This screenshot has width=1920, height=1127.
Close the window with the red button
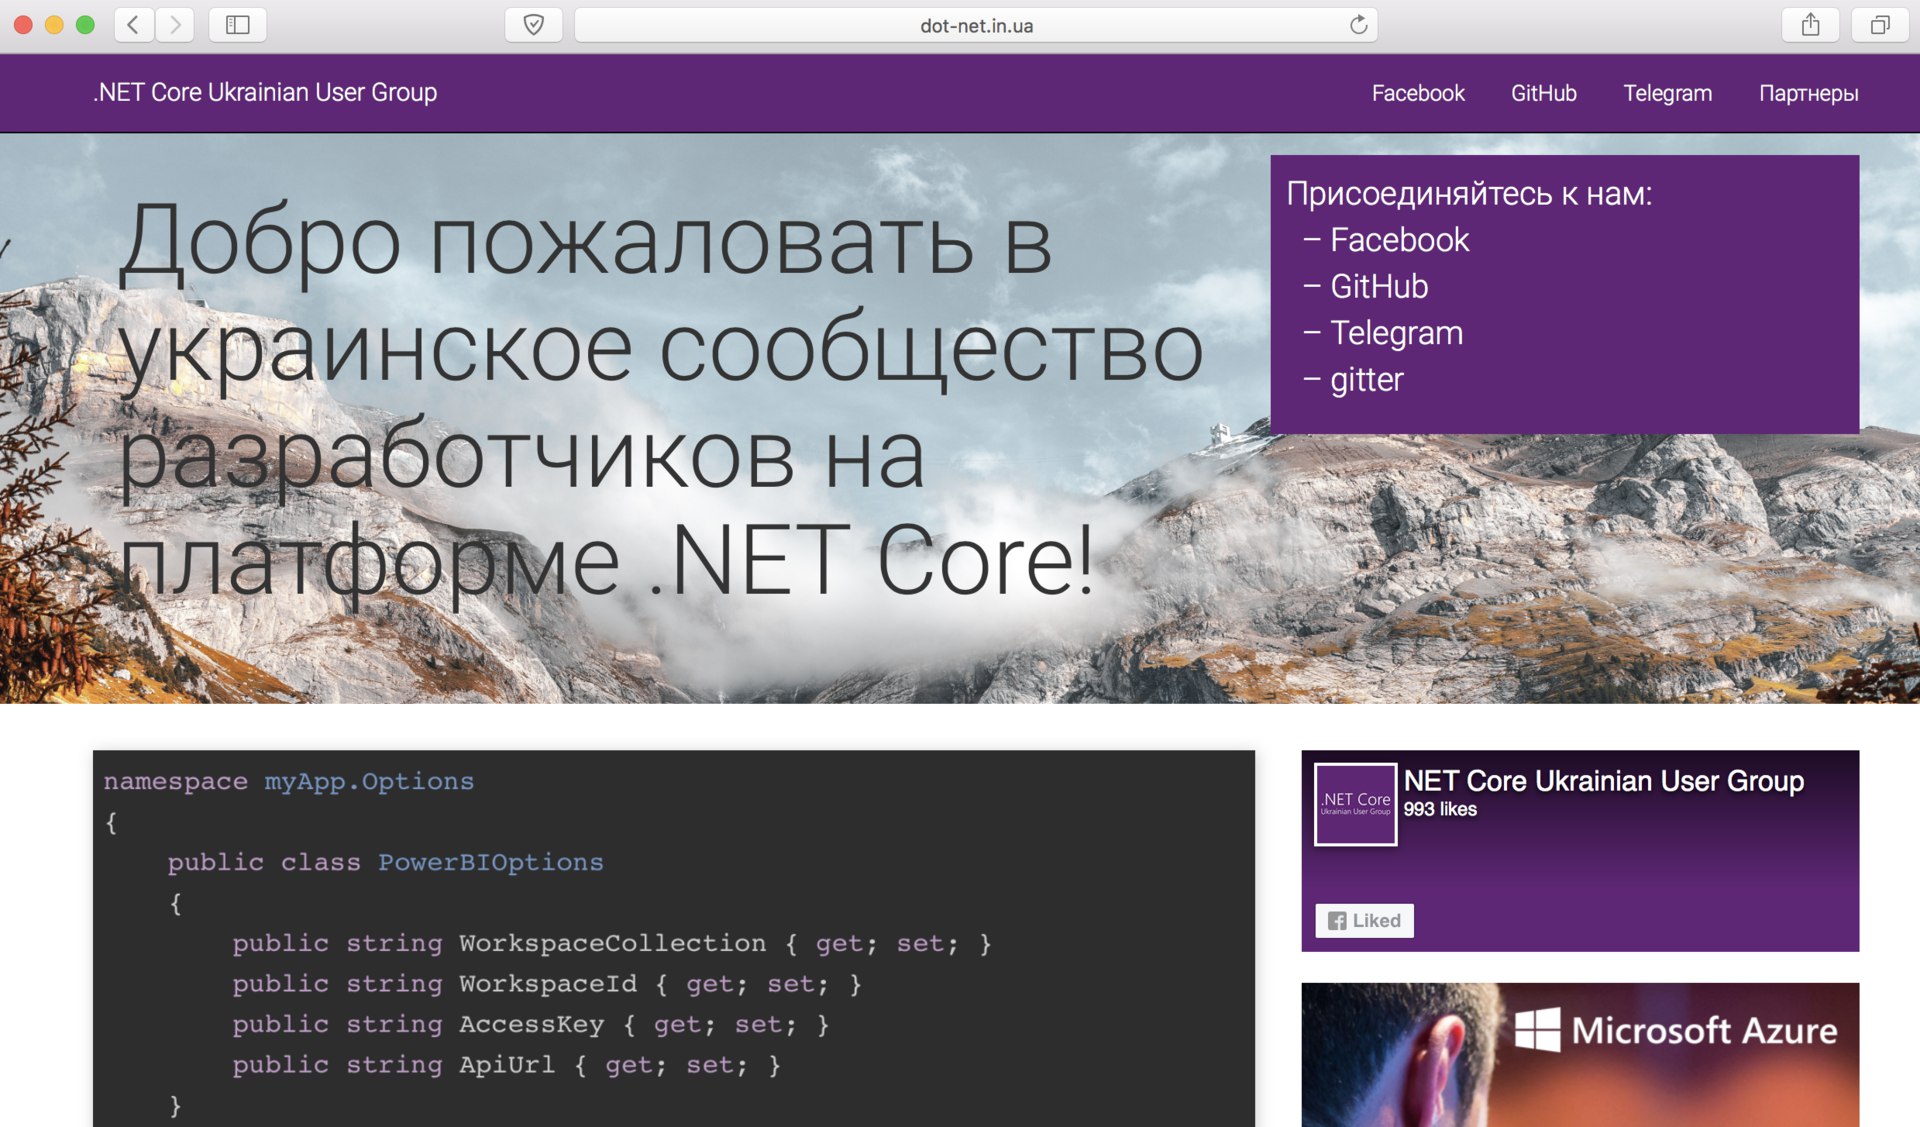(24, 25)
